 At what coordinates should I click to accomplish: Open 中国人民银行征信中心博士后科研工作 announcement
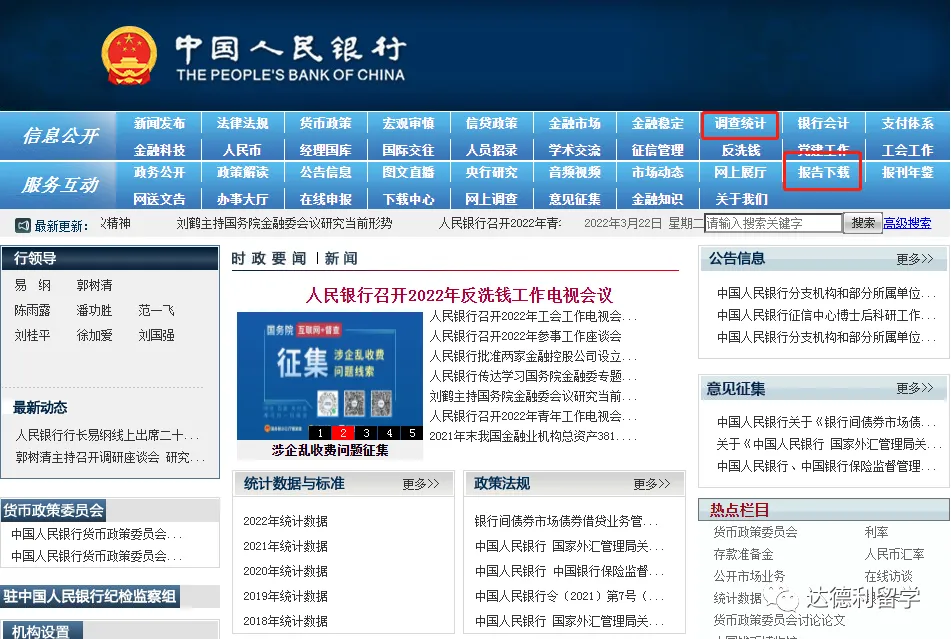[825, 315]
